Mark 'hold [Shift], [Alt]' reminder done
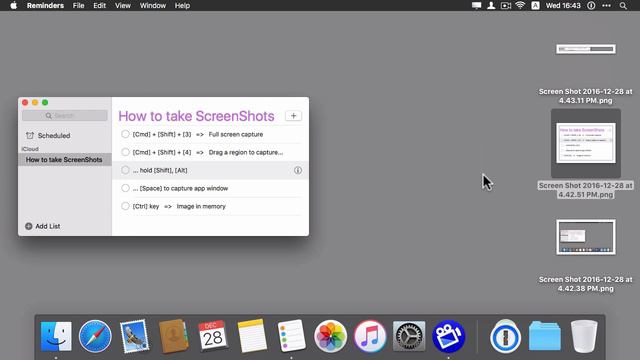Image resolution: width=640 pixels, height=360 pixels. click(125, 170)
